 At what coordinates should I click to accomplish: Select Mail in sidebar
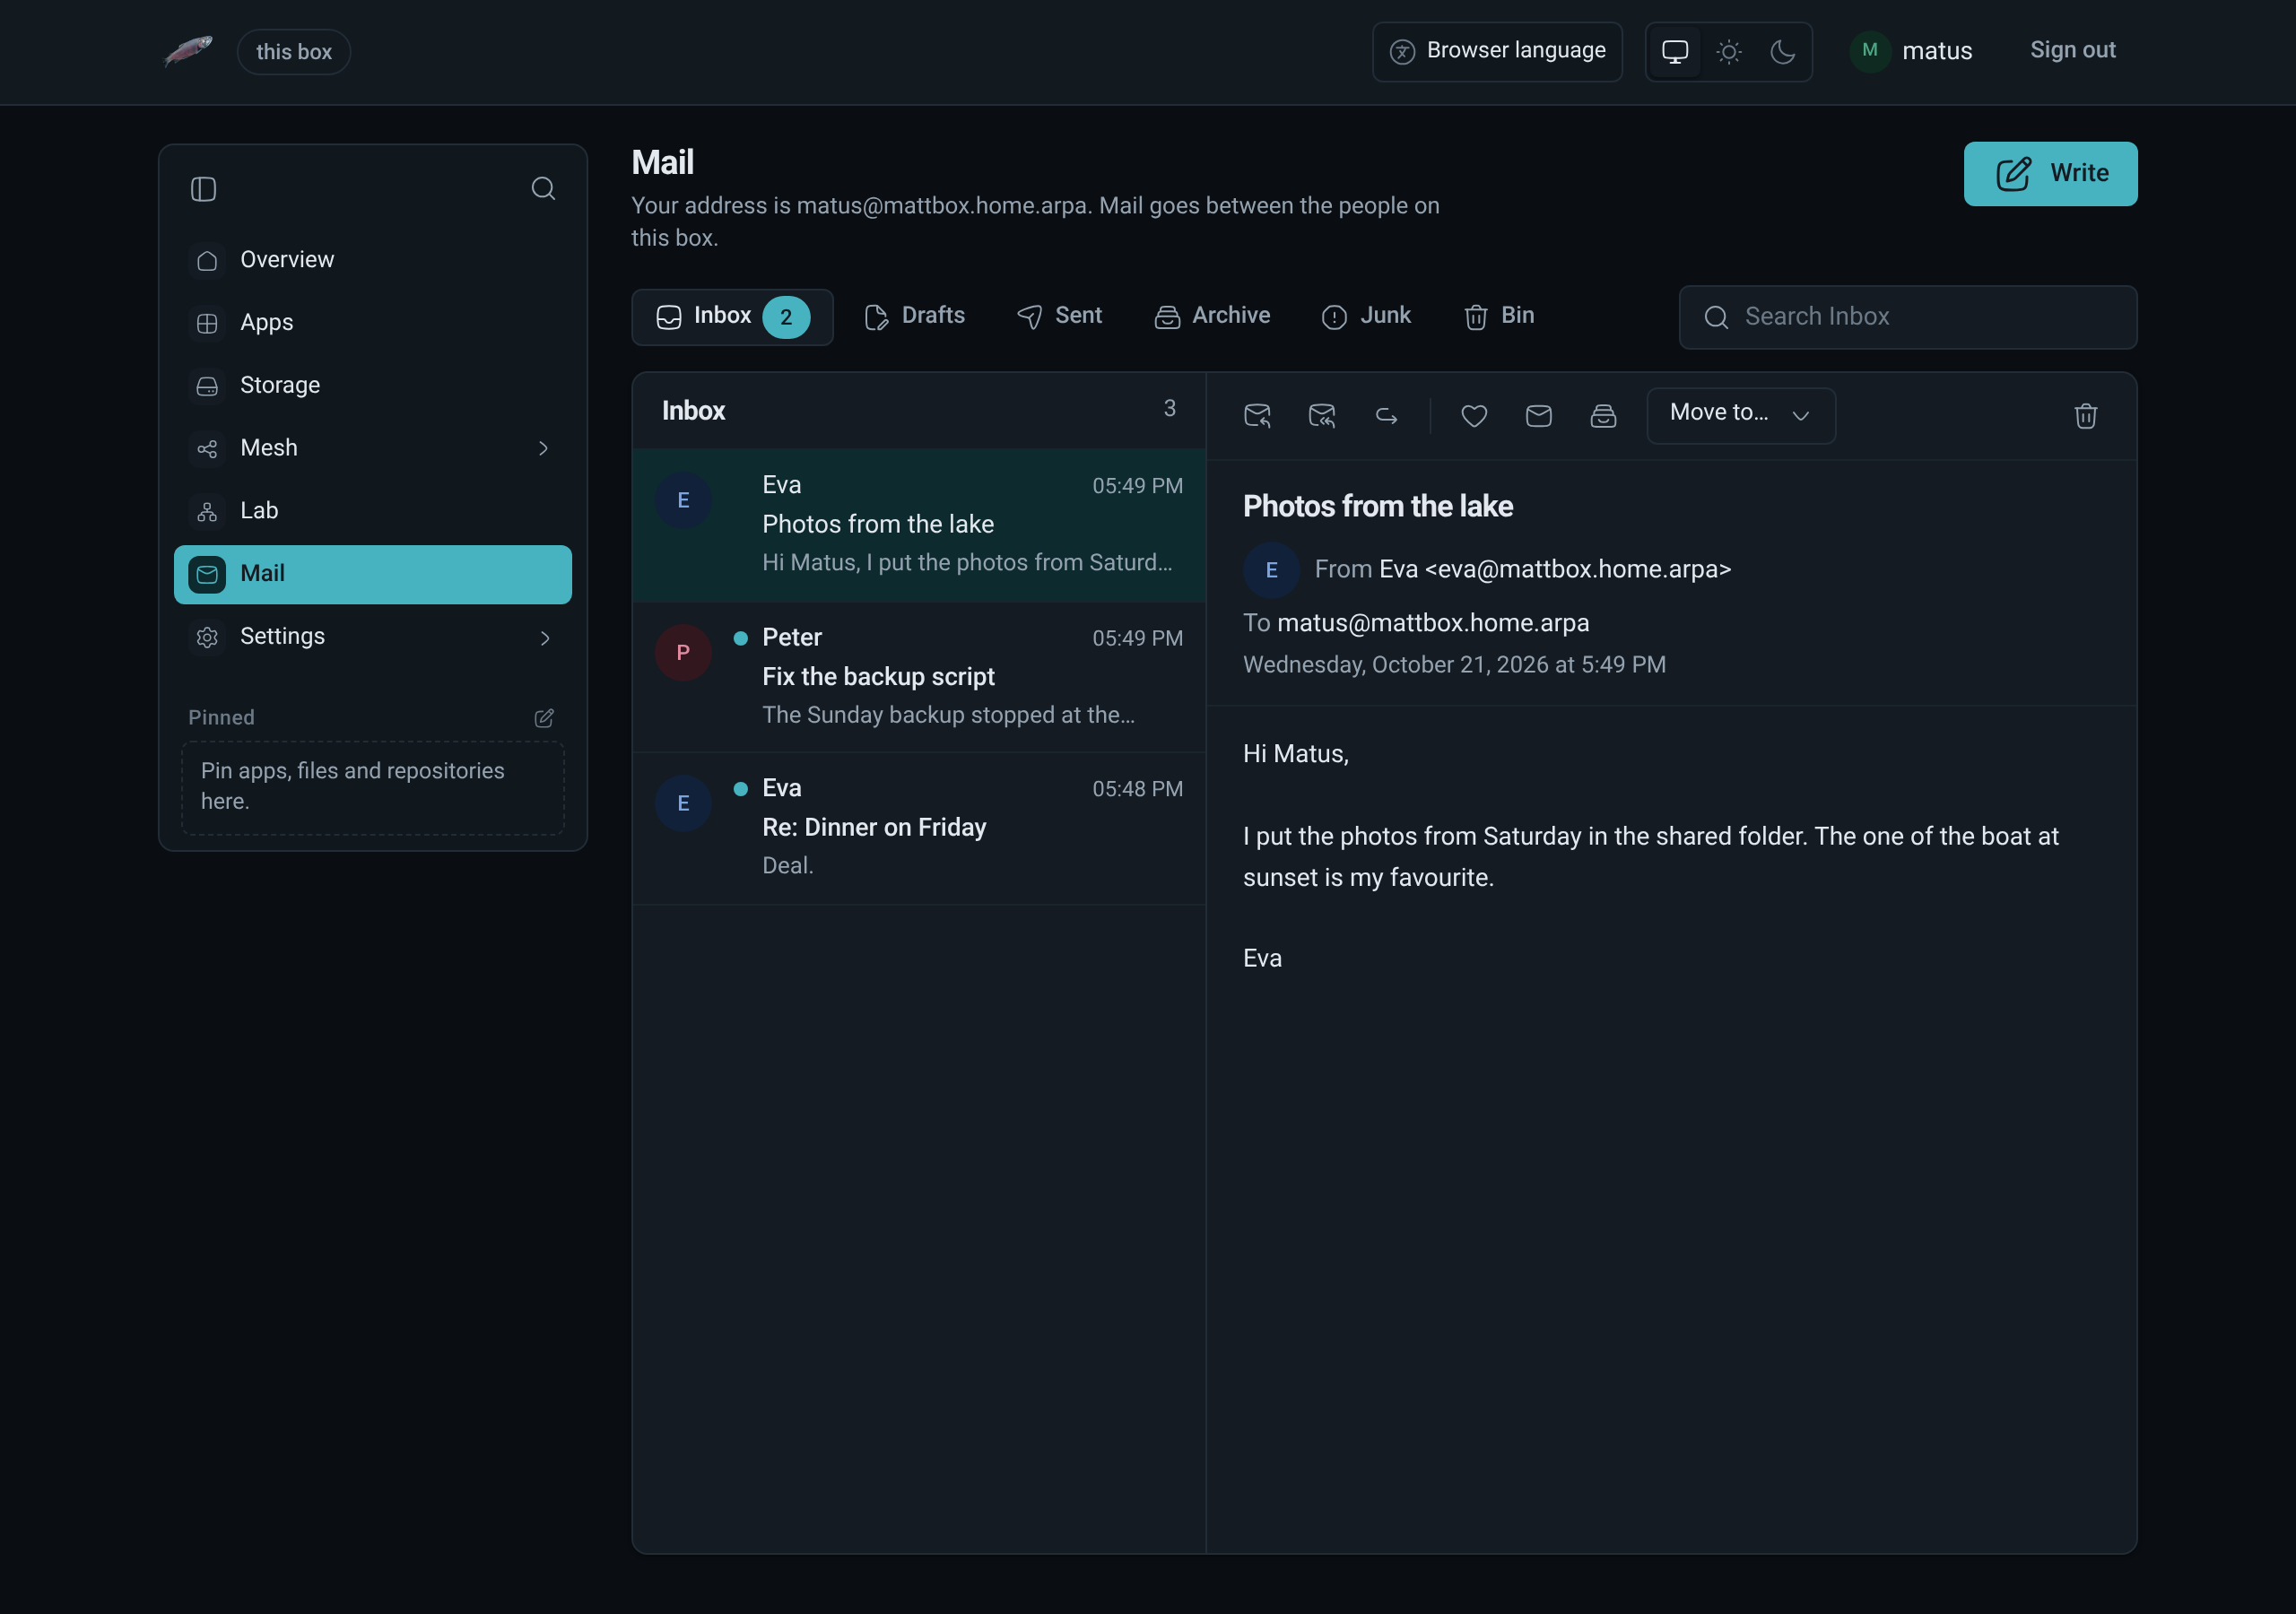tap(373, 574)
